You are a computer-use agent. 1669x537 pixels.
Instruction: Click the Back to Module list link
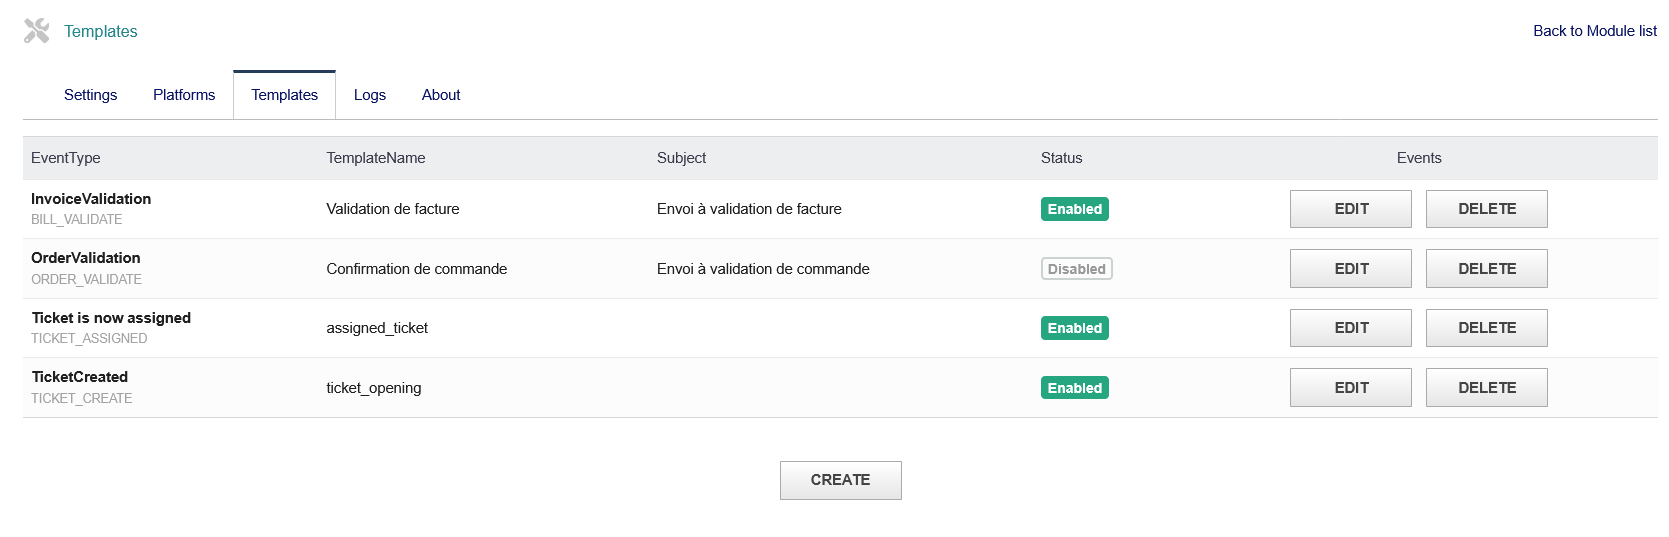1594,31
